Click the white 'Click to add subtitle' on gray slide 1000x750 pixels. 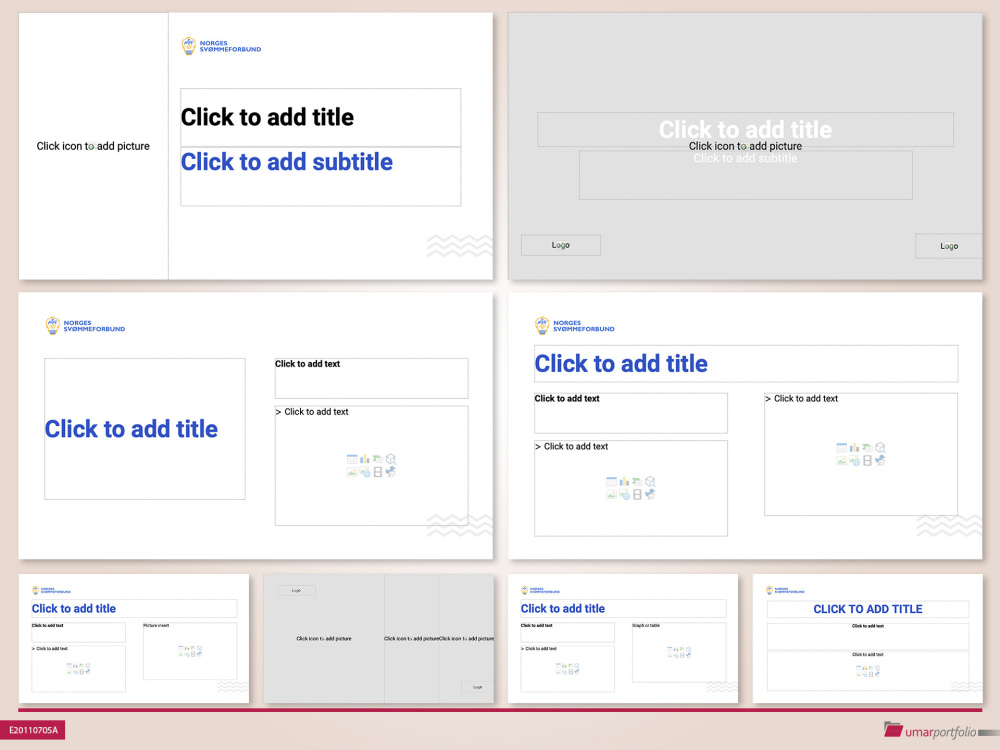tap(745, 158)
